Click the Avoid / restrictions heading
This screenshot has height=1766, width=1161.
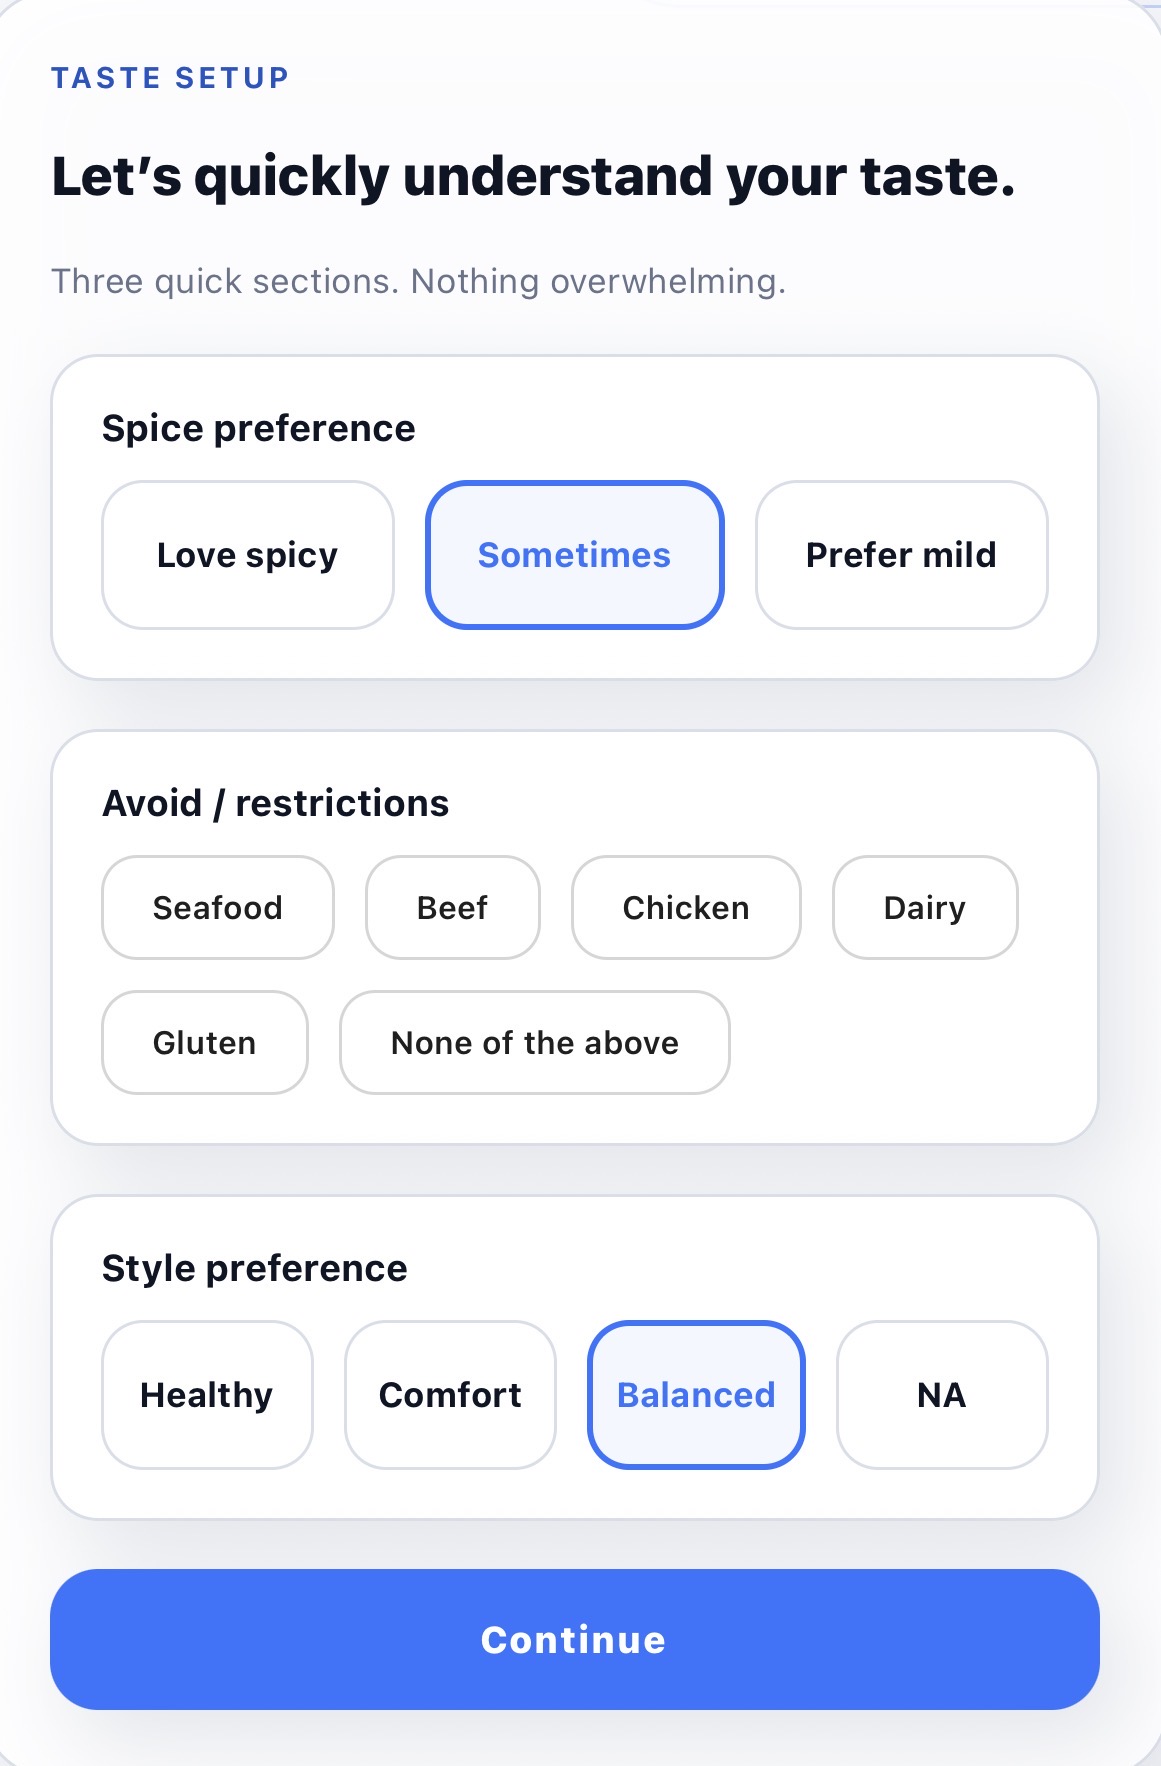click(275, 802)
